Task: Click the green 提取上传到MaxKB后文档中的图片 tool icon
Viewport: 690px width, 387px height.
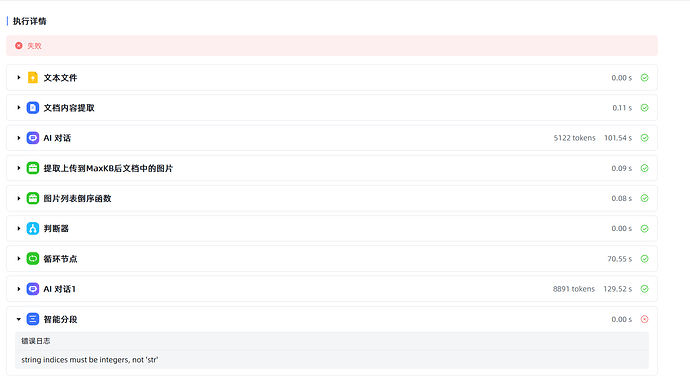Action: [33, 168]
